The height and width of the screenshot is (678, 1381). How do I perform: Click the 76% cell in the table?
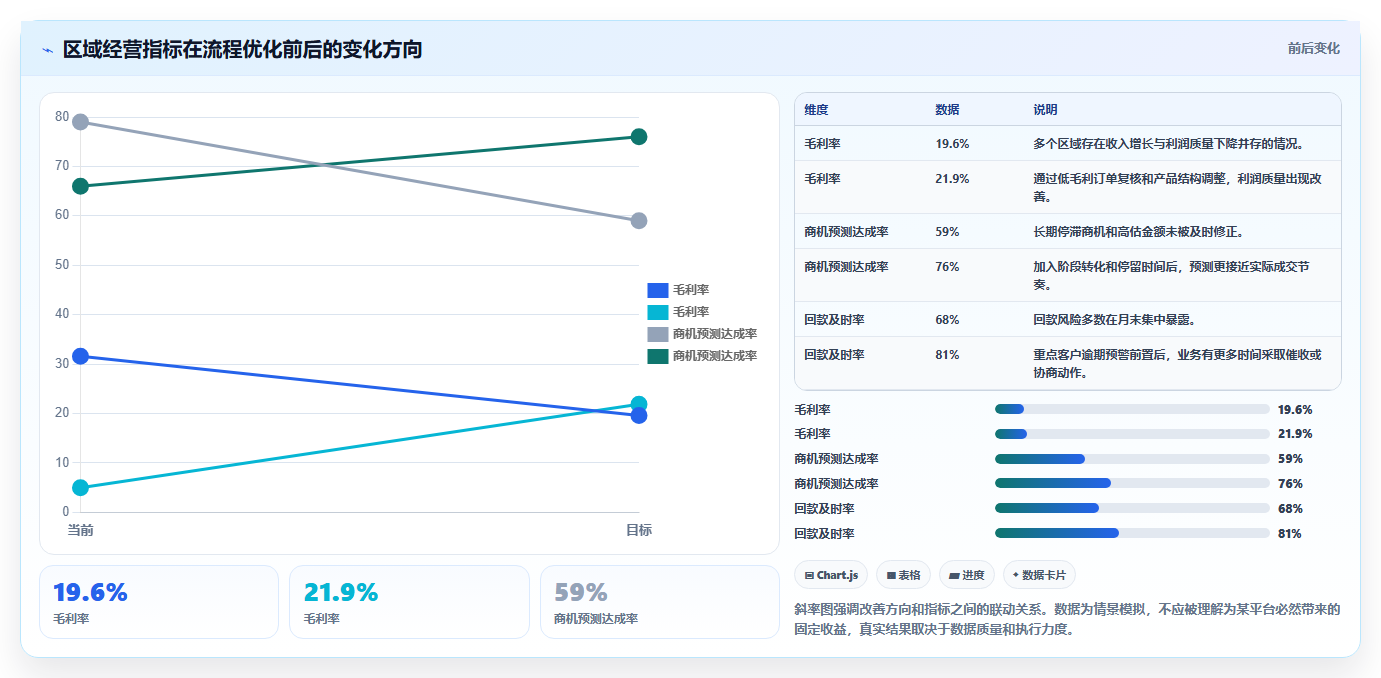947,267
